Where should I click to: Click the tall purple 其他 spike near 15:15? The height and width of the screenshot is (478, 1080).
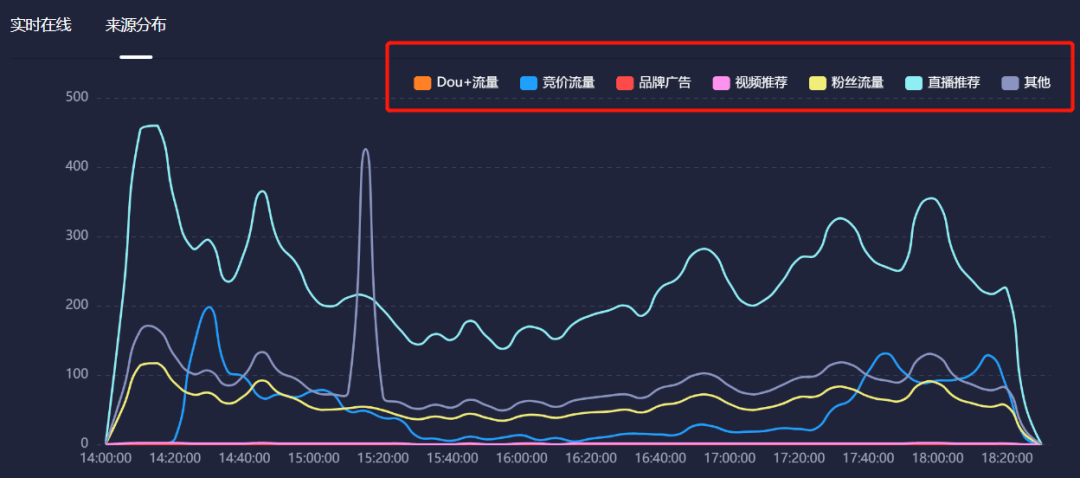coord(366,150)
